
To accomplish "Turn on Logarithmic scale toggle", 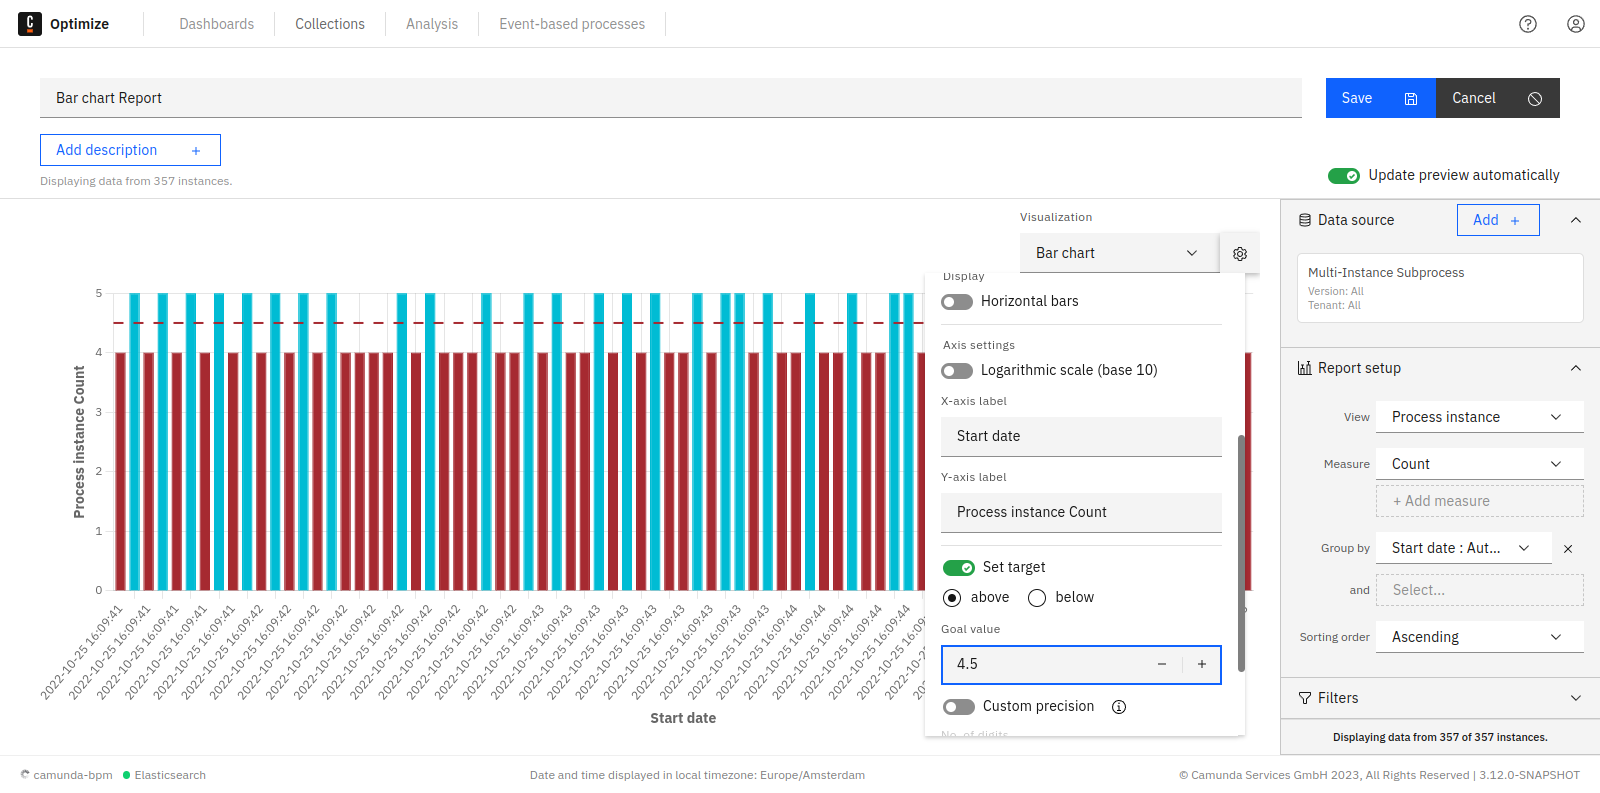I will click(957, 371).
